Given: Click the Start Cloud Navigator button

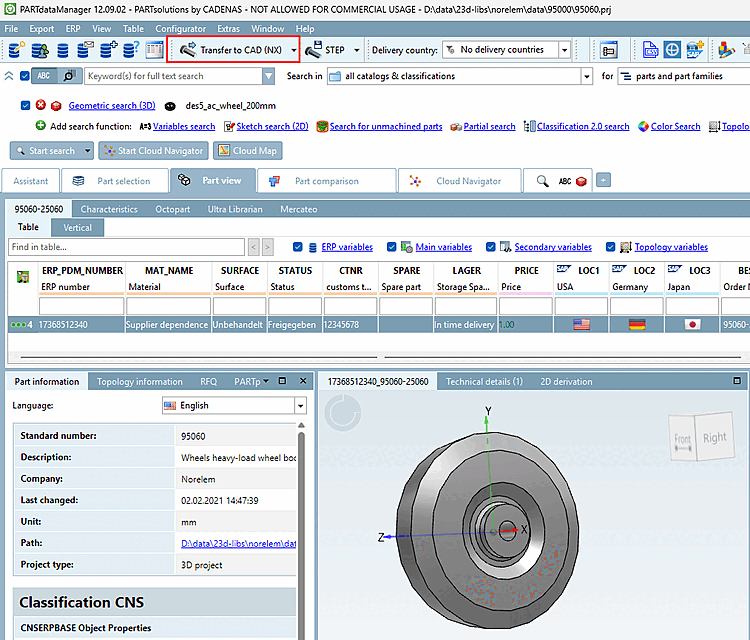Looking at the screenshot, I should [x=153, y=151].
